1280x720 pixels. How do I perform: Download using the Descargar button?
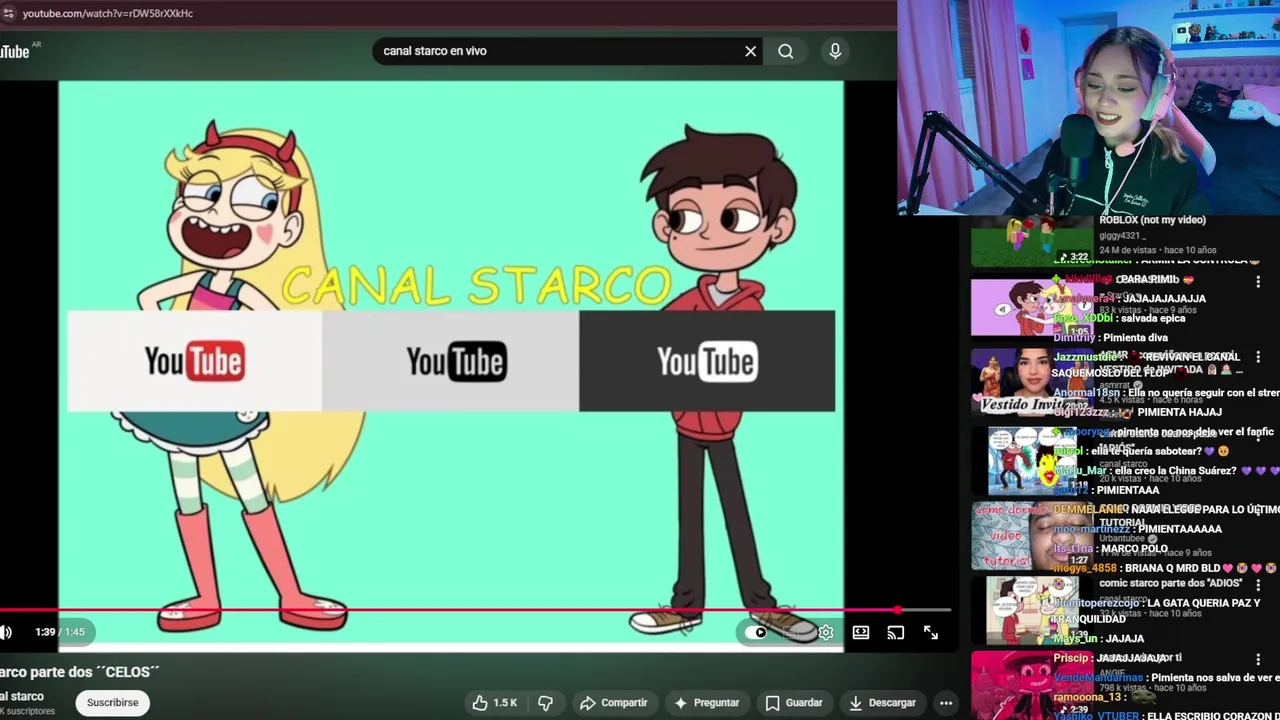tap(882, 703)
